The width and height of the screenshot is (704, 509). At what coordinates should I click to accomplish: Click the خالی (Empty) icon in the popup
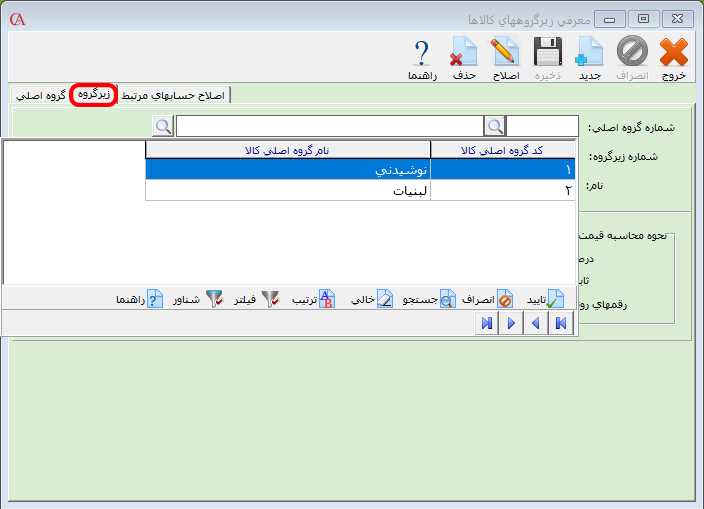[x=372, y=299]
